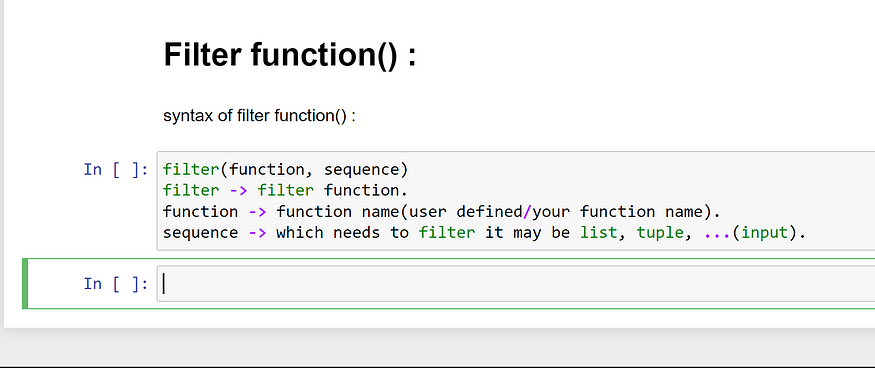The width and height of the screenshot is (875, 368).
Task: Click the grey background area below the notebook
Action: 438,347
